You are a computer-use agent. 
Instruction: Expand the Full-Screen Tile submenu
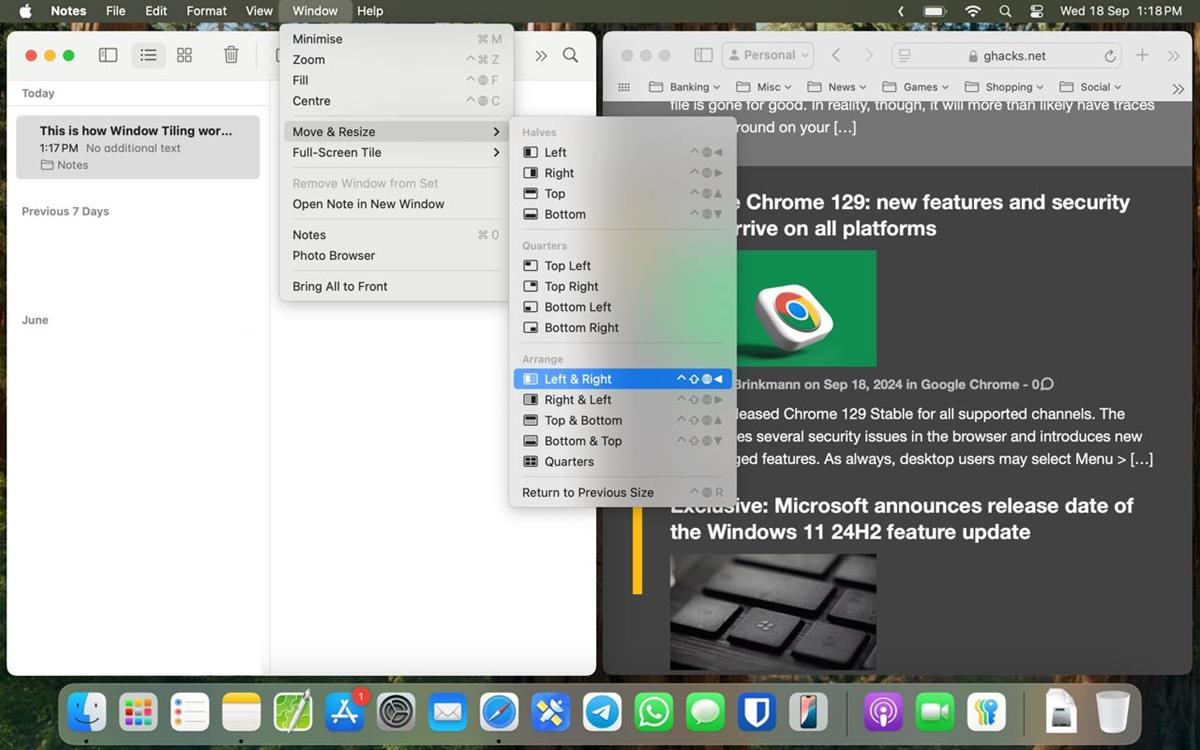coord(395,152)
